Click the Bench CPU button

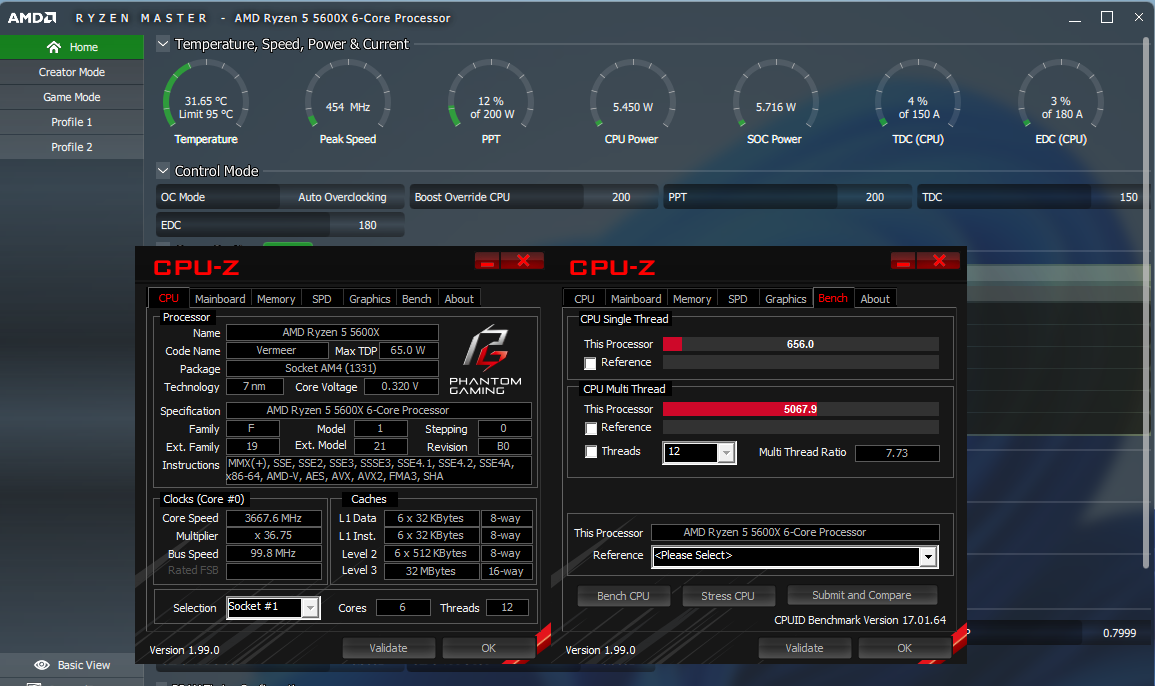pyautogui.click(x=623, y=596)
